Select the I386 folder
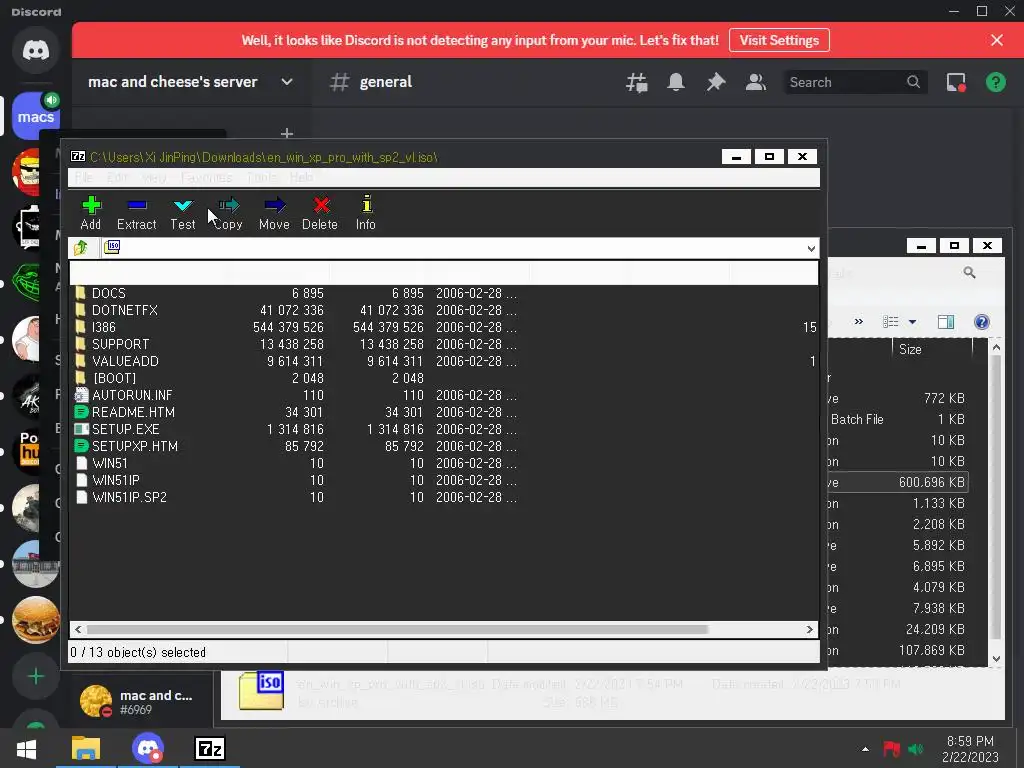This screenshot has width=1024, height=768. 103,327
